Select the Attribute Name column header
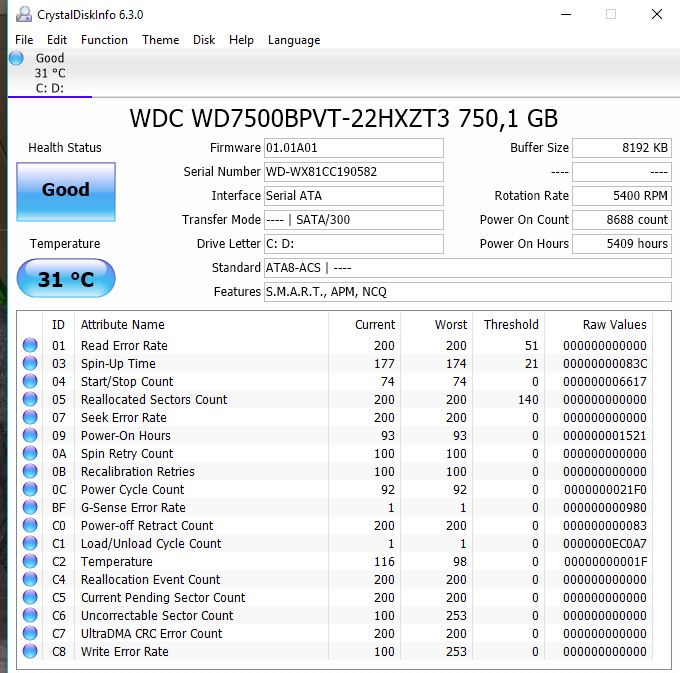Screen dimensions: 680x673 pyautogui.click(x=122, y=325)
